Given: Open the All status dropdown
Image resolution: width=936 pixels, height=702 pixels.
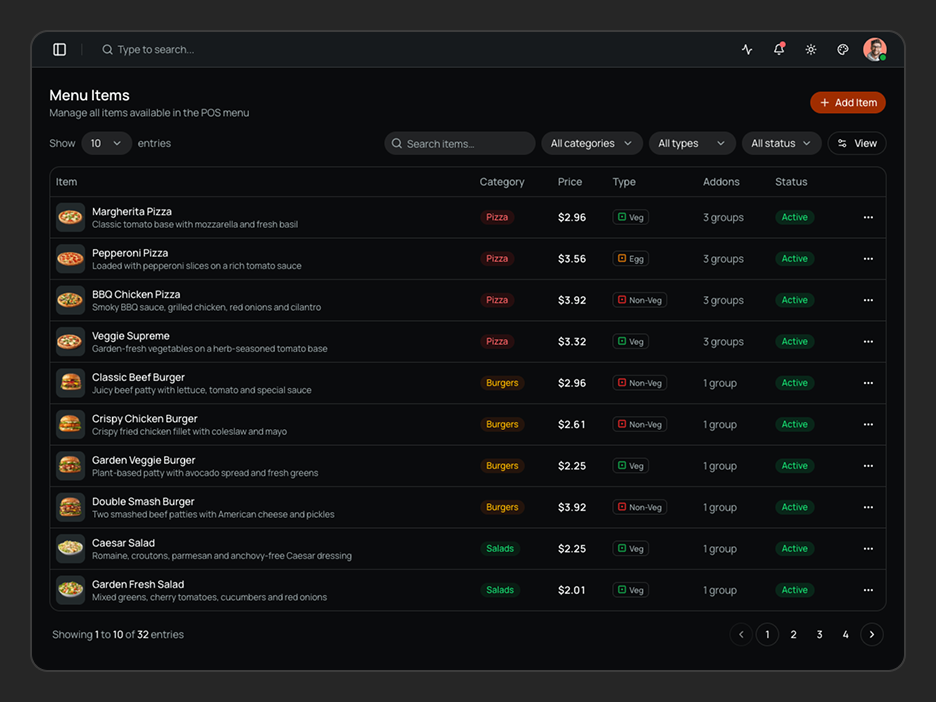Looking at the screenshot, I should 781,143.
